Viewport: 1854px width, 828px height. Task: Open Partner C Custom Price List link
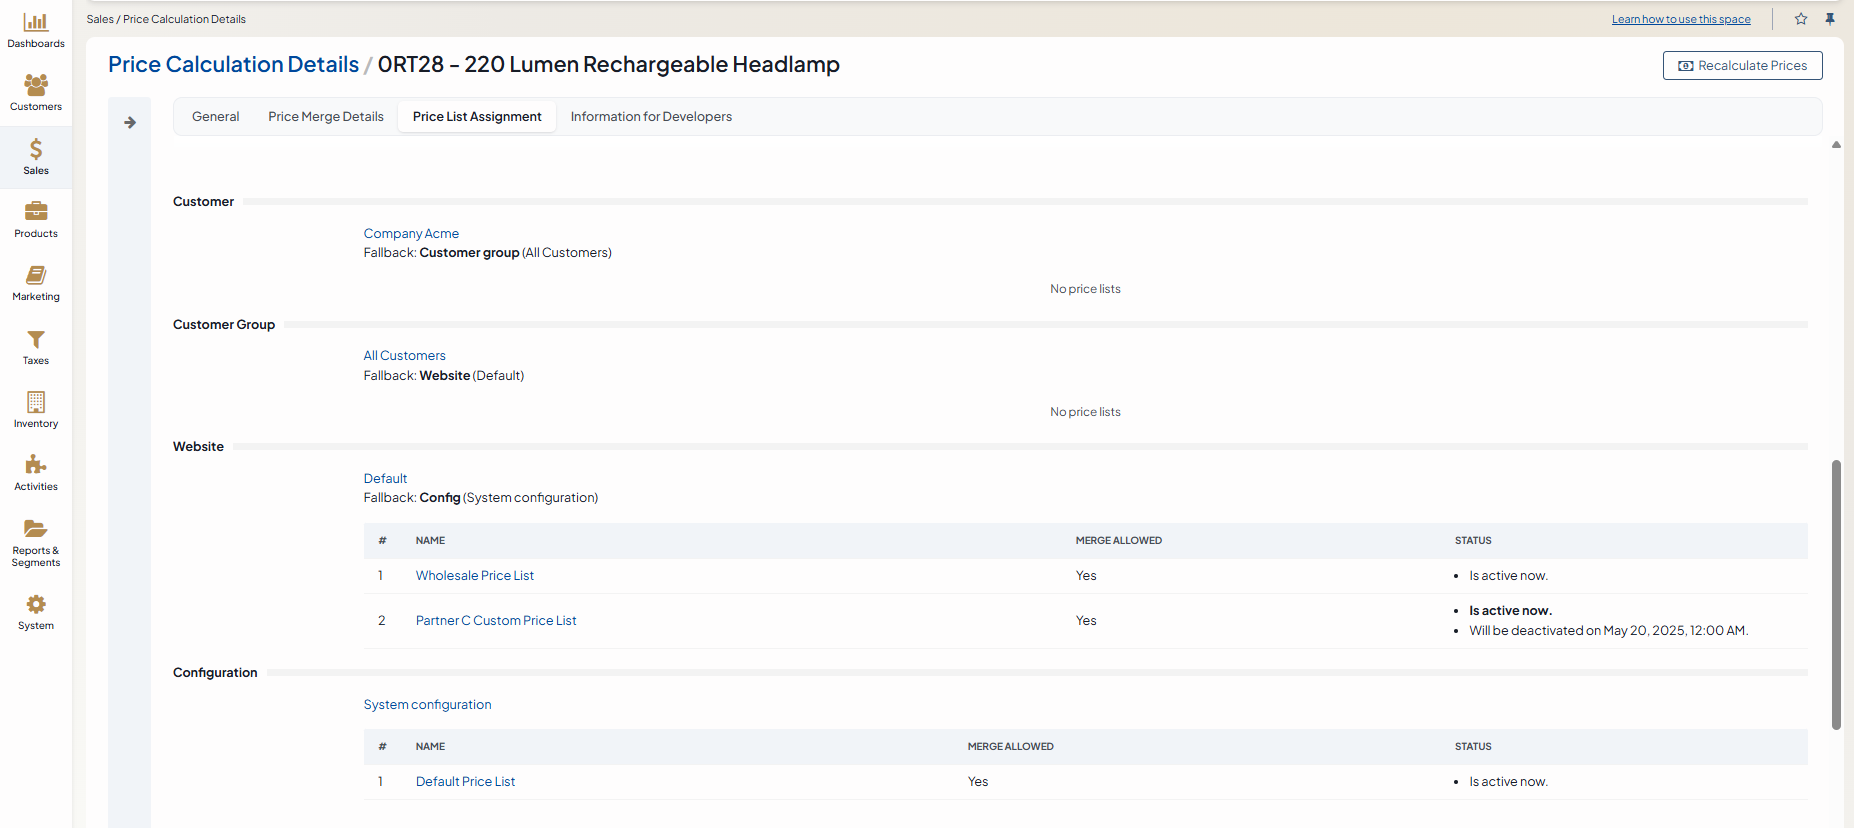tap(496, 621)
